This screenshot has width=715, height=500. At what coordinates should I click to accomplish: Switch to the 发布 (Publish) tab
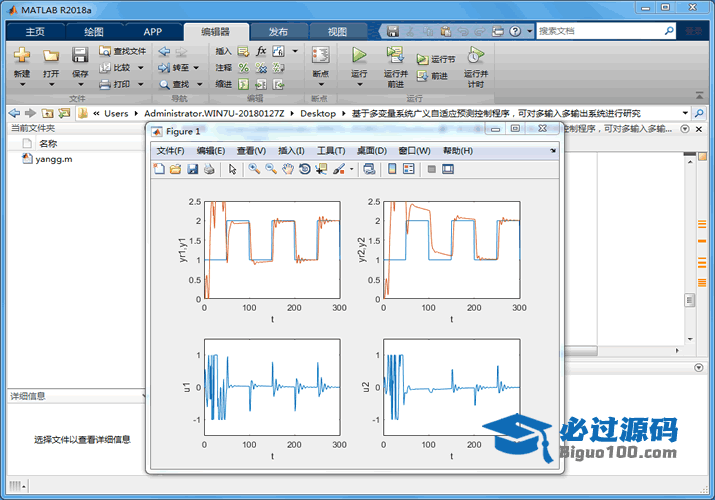click(278, 31)
